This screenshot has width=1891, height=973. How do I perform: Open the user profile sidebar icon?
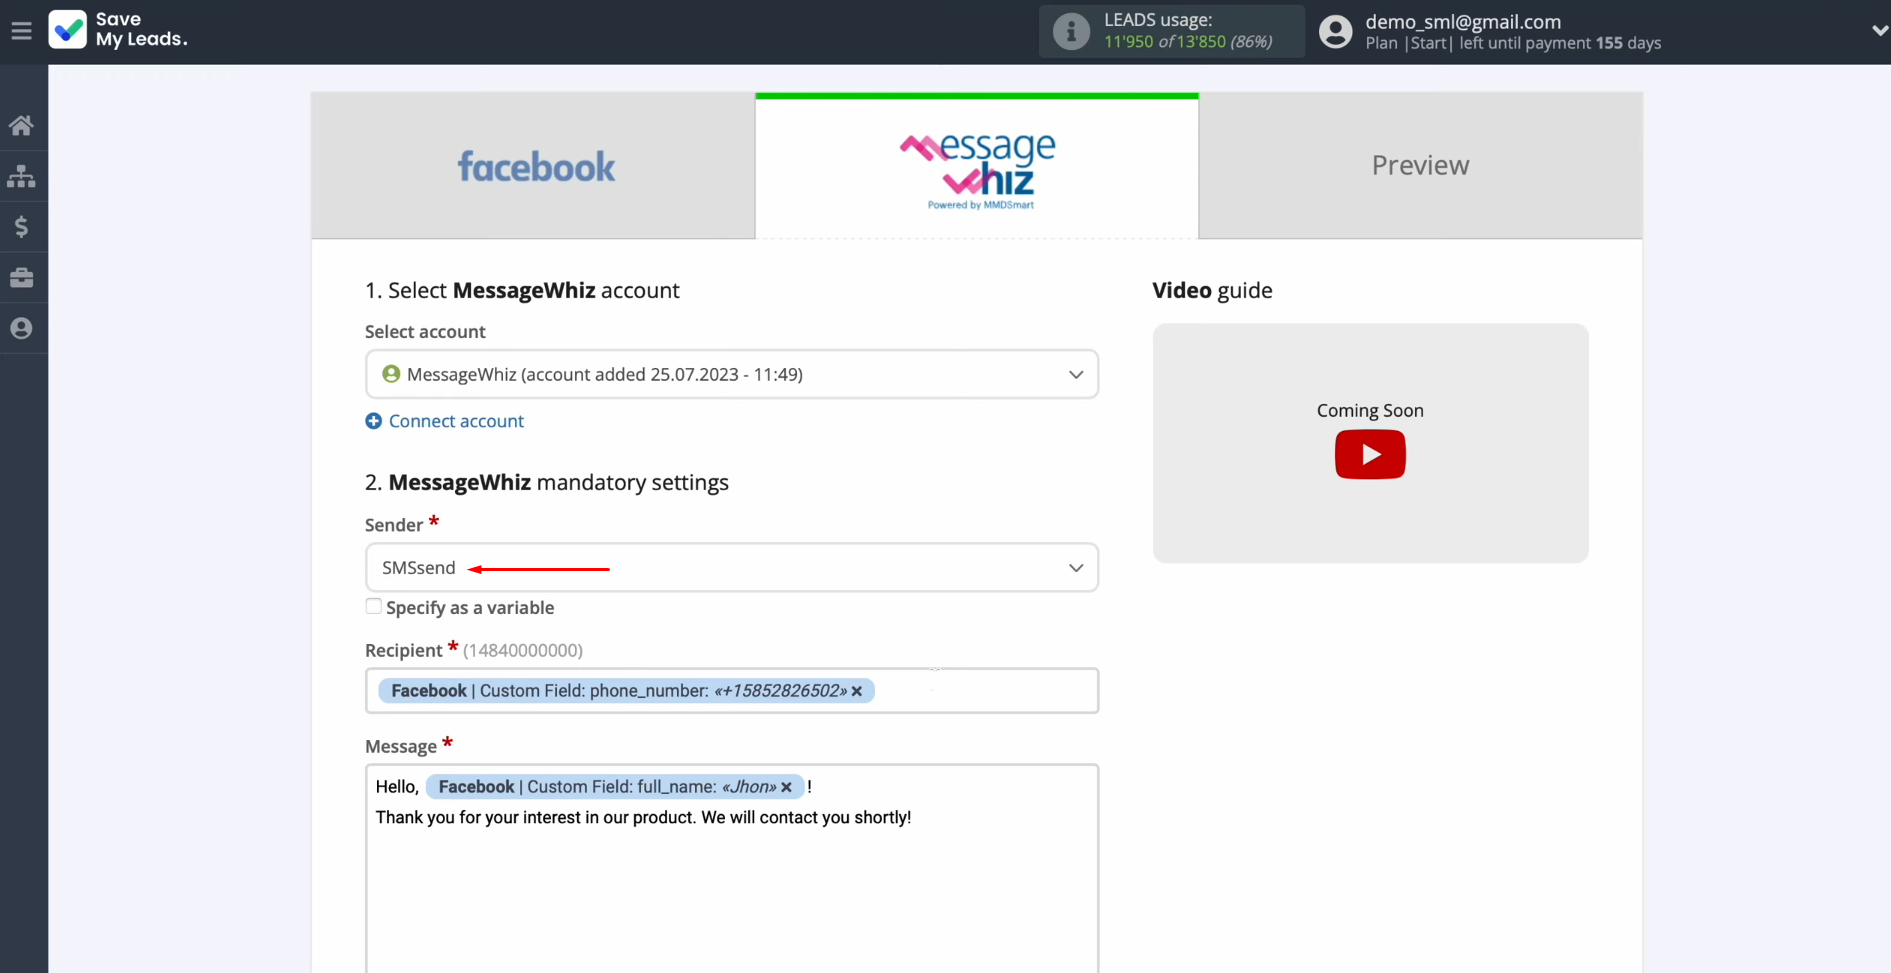21,328
